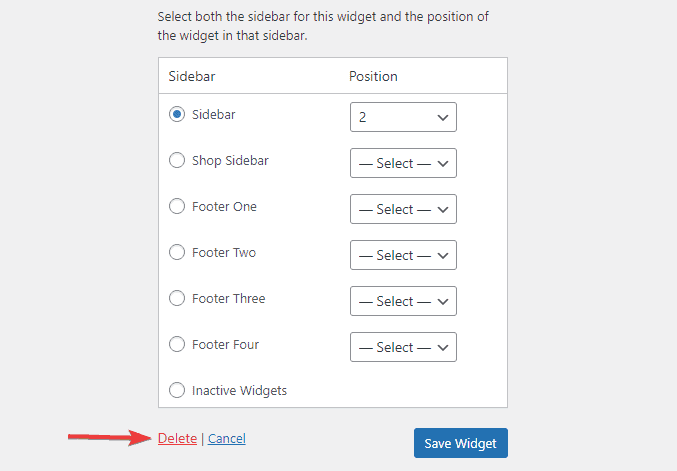This screenshot has height=471, width=677.
Task: Open the Footer Three position dropdown
Action: 403,301
